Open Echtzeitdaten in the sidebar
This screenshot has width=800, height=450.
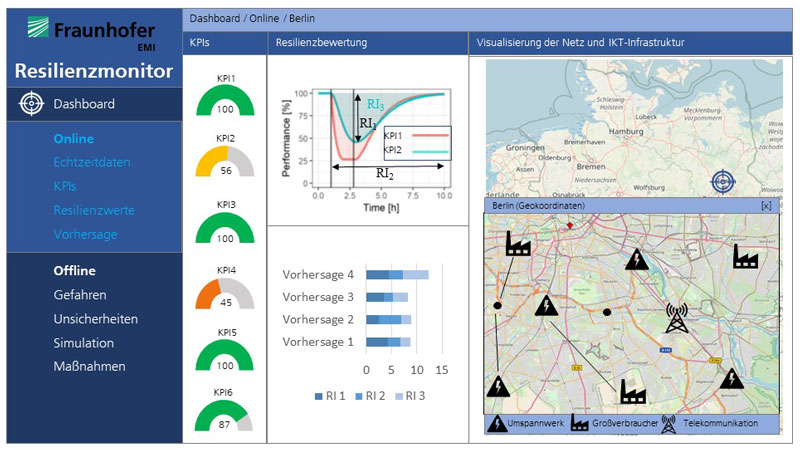[92, 162]
